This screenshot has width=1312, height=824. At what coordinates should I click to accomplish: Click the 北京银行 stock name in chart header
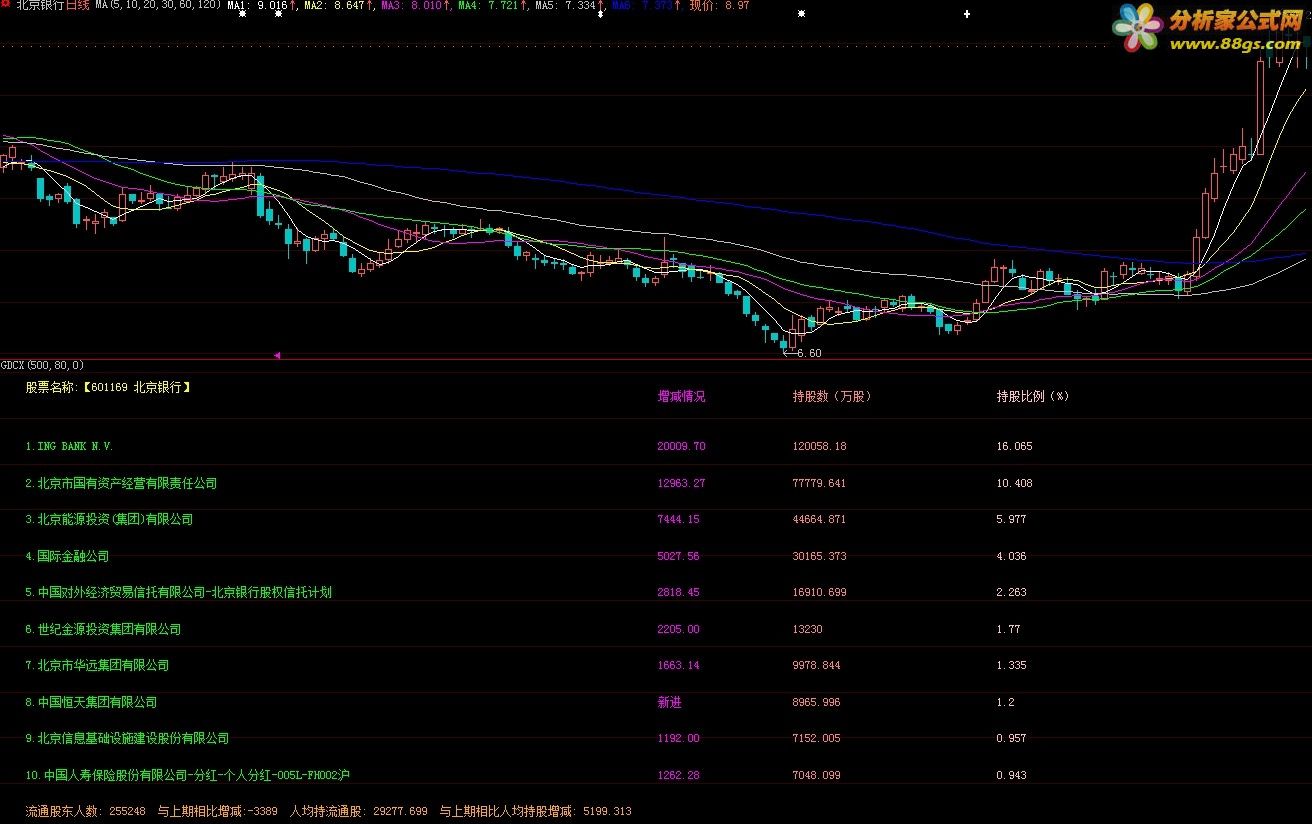(40, 5)
